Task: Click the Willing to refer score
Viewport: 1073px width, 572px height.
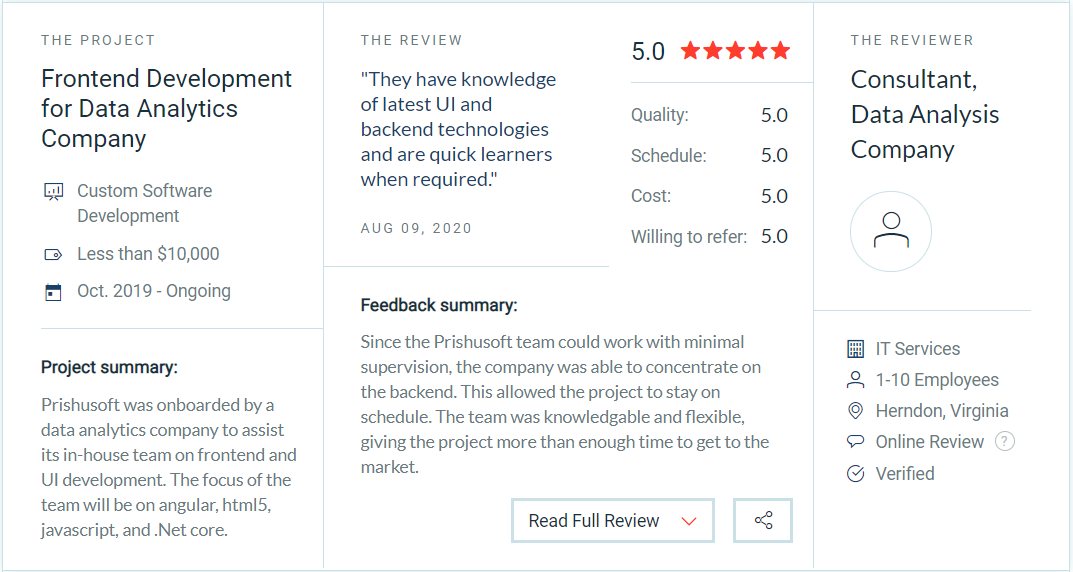Action: pyautogui.click(x=774, y=237)
